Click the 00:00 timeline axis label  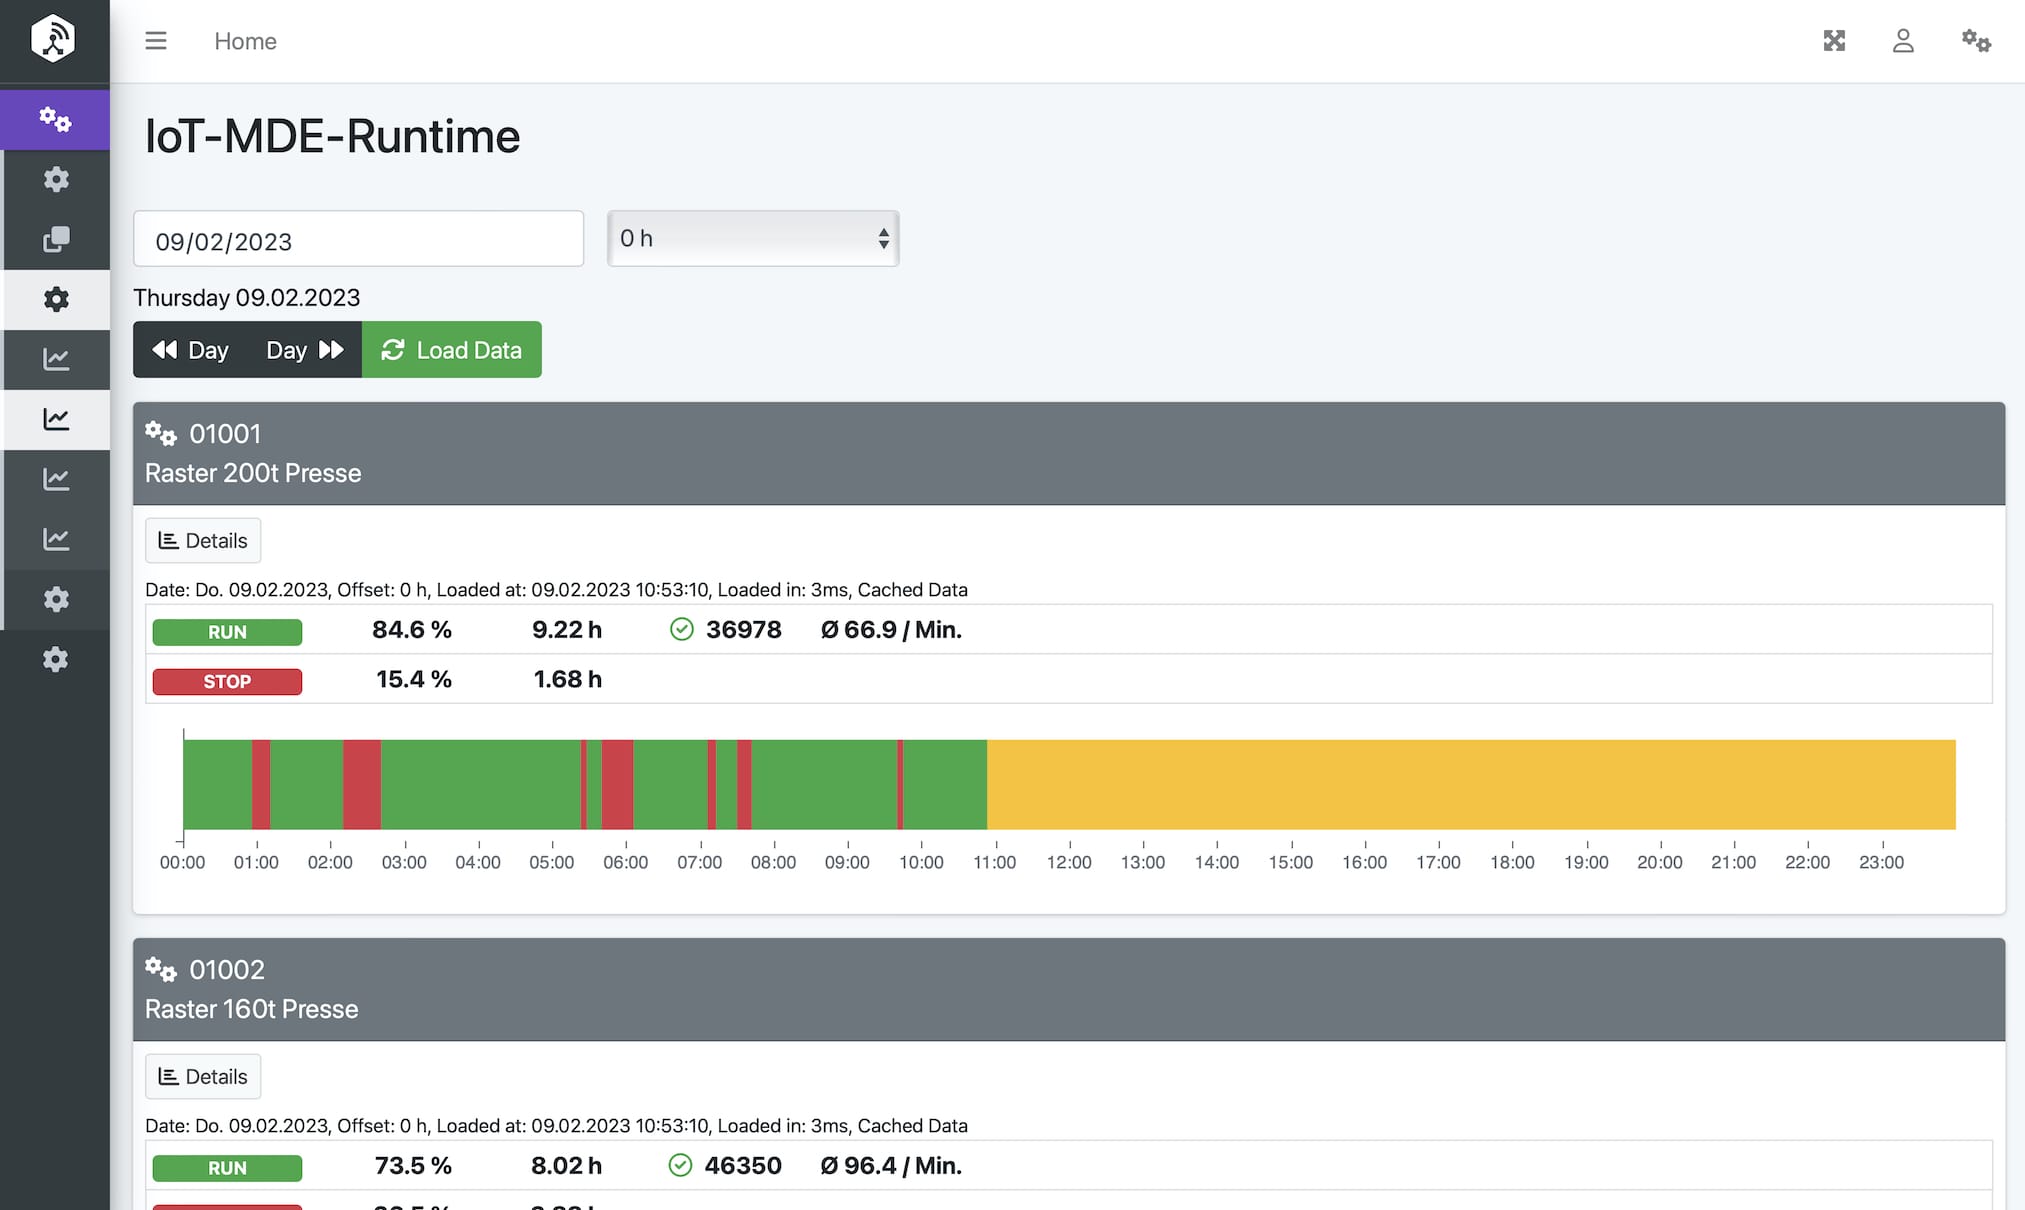pyautogui.click(x=182, y=863)
